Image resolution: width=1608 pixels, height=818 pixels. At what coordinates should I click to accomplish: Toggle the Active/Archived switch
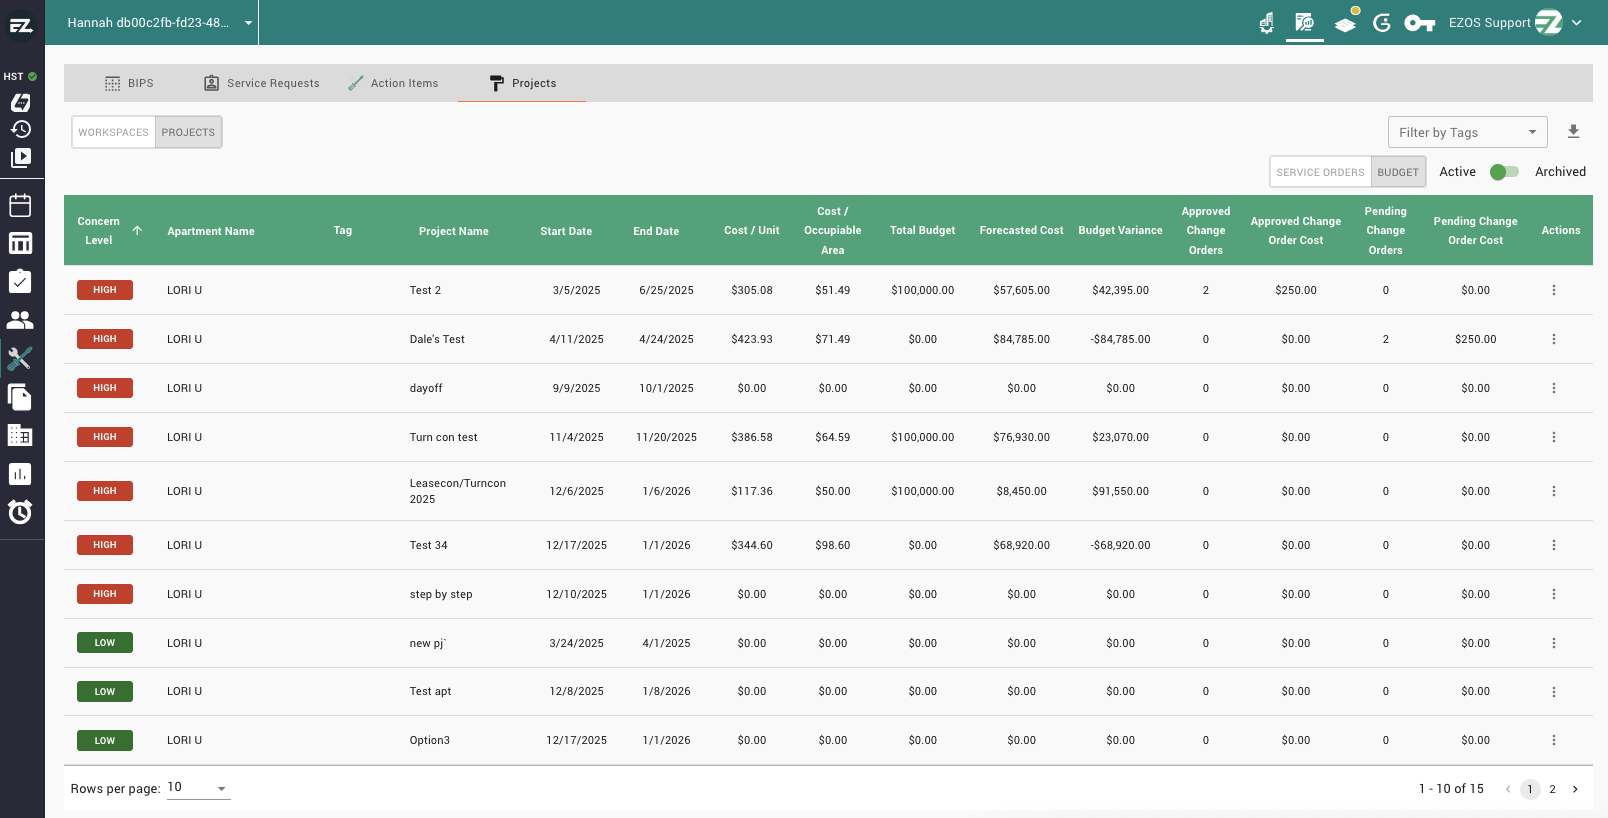coord(1504,172)
